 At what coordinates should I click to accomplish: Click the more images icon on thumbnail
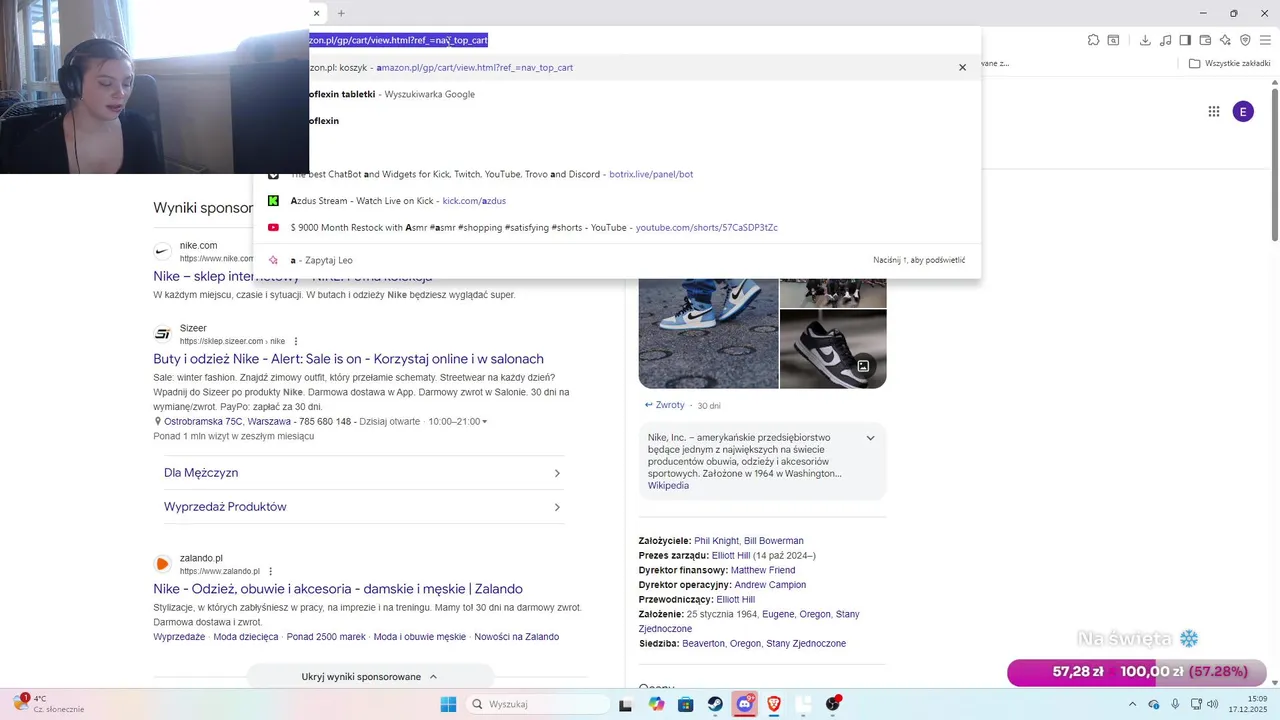[x=863, y=366]
